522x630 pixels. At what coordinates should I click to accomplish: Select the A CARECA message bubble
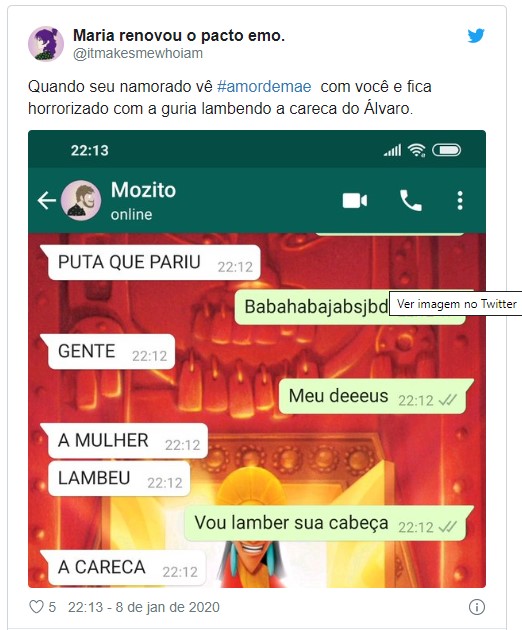click(124, 568)
